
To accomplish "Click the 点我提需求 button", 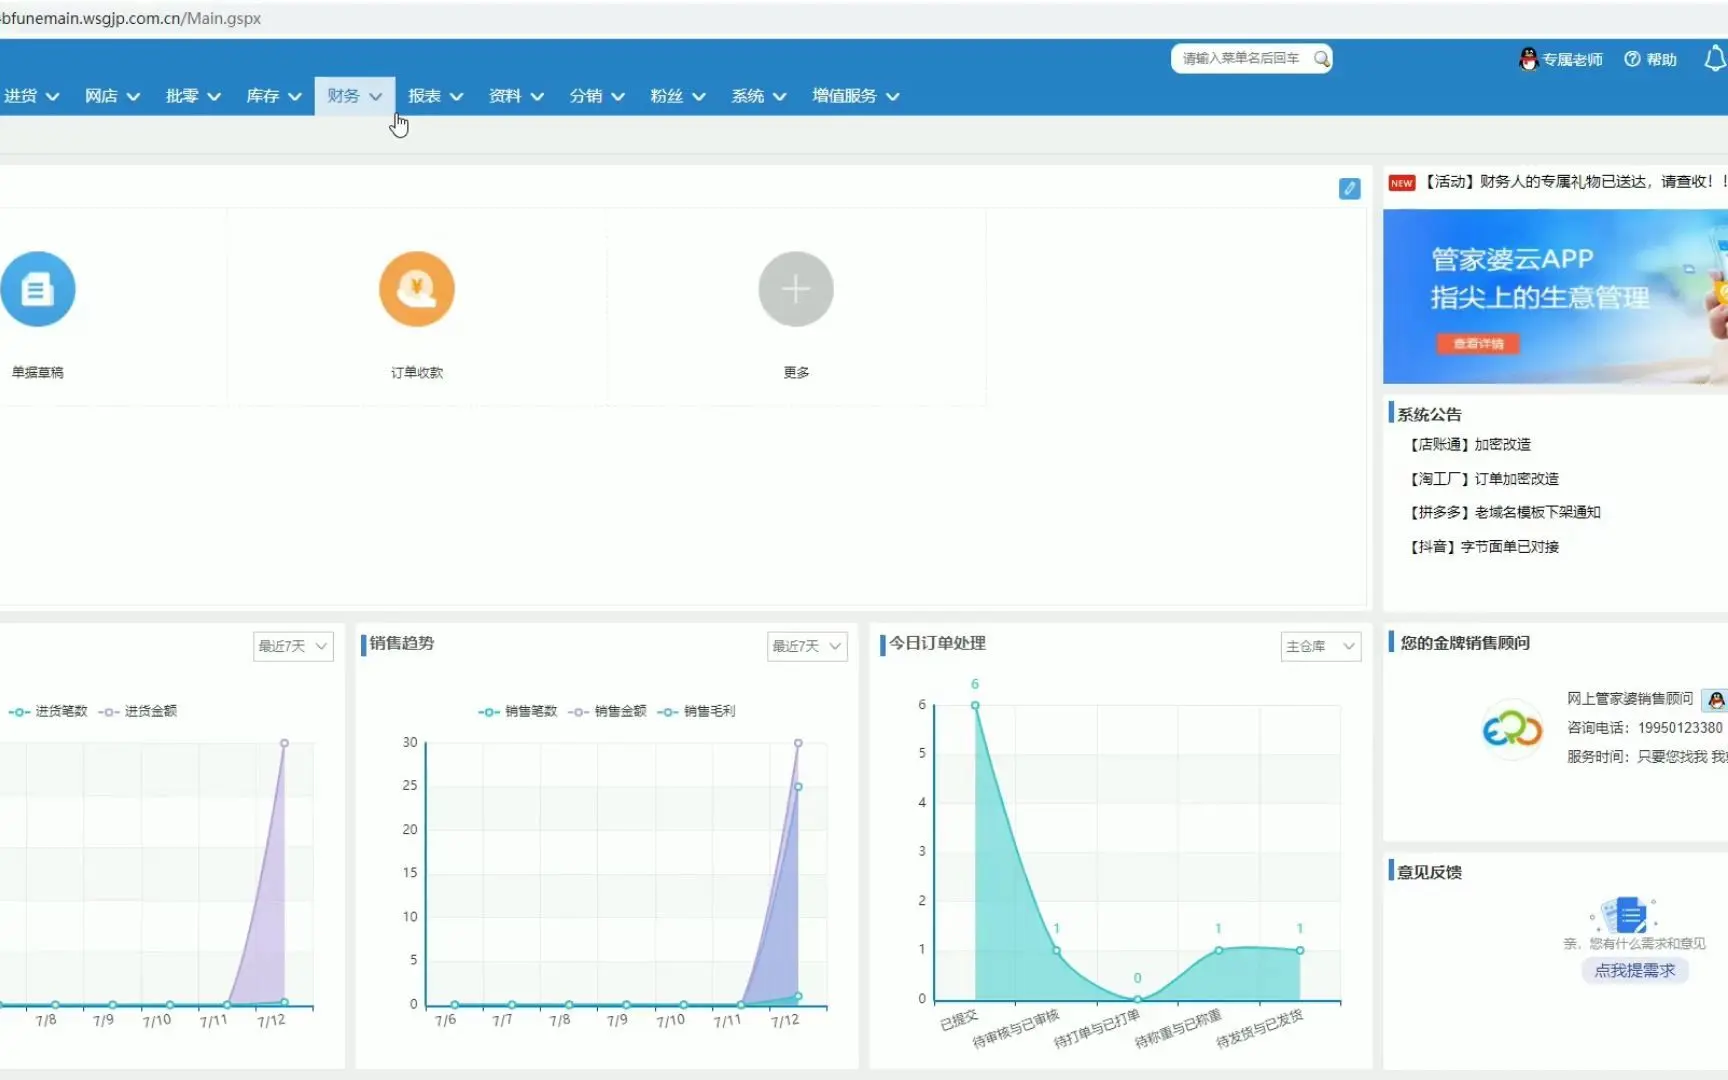I will 1634,970.
